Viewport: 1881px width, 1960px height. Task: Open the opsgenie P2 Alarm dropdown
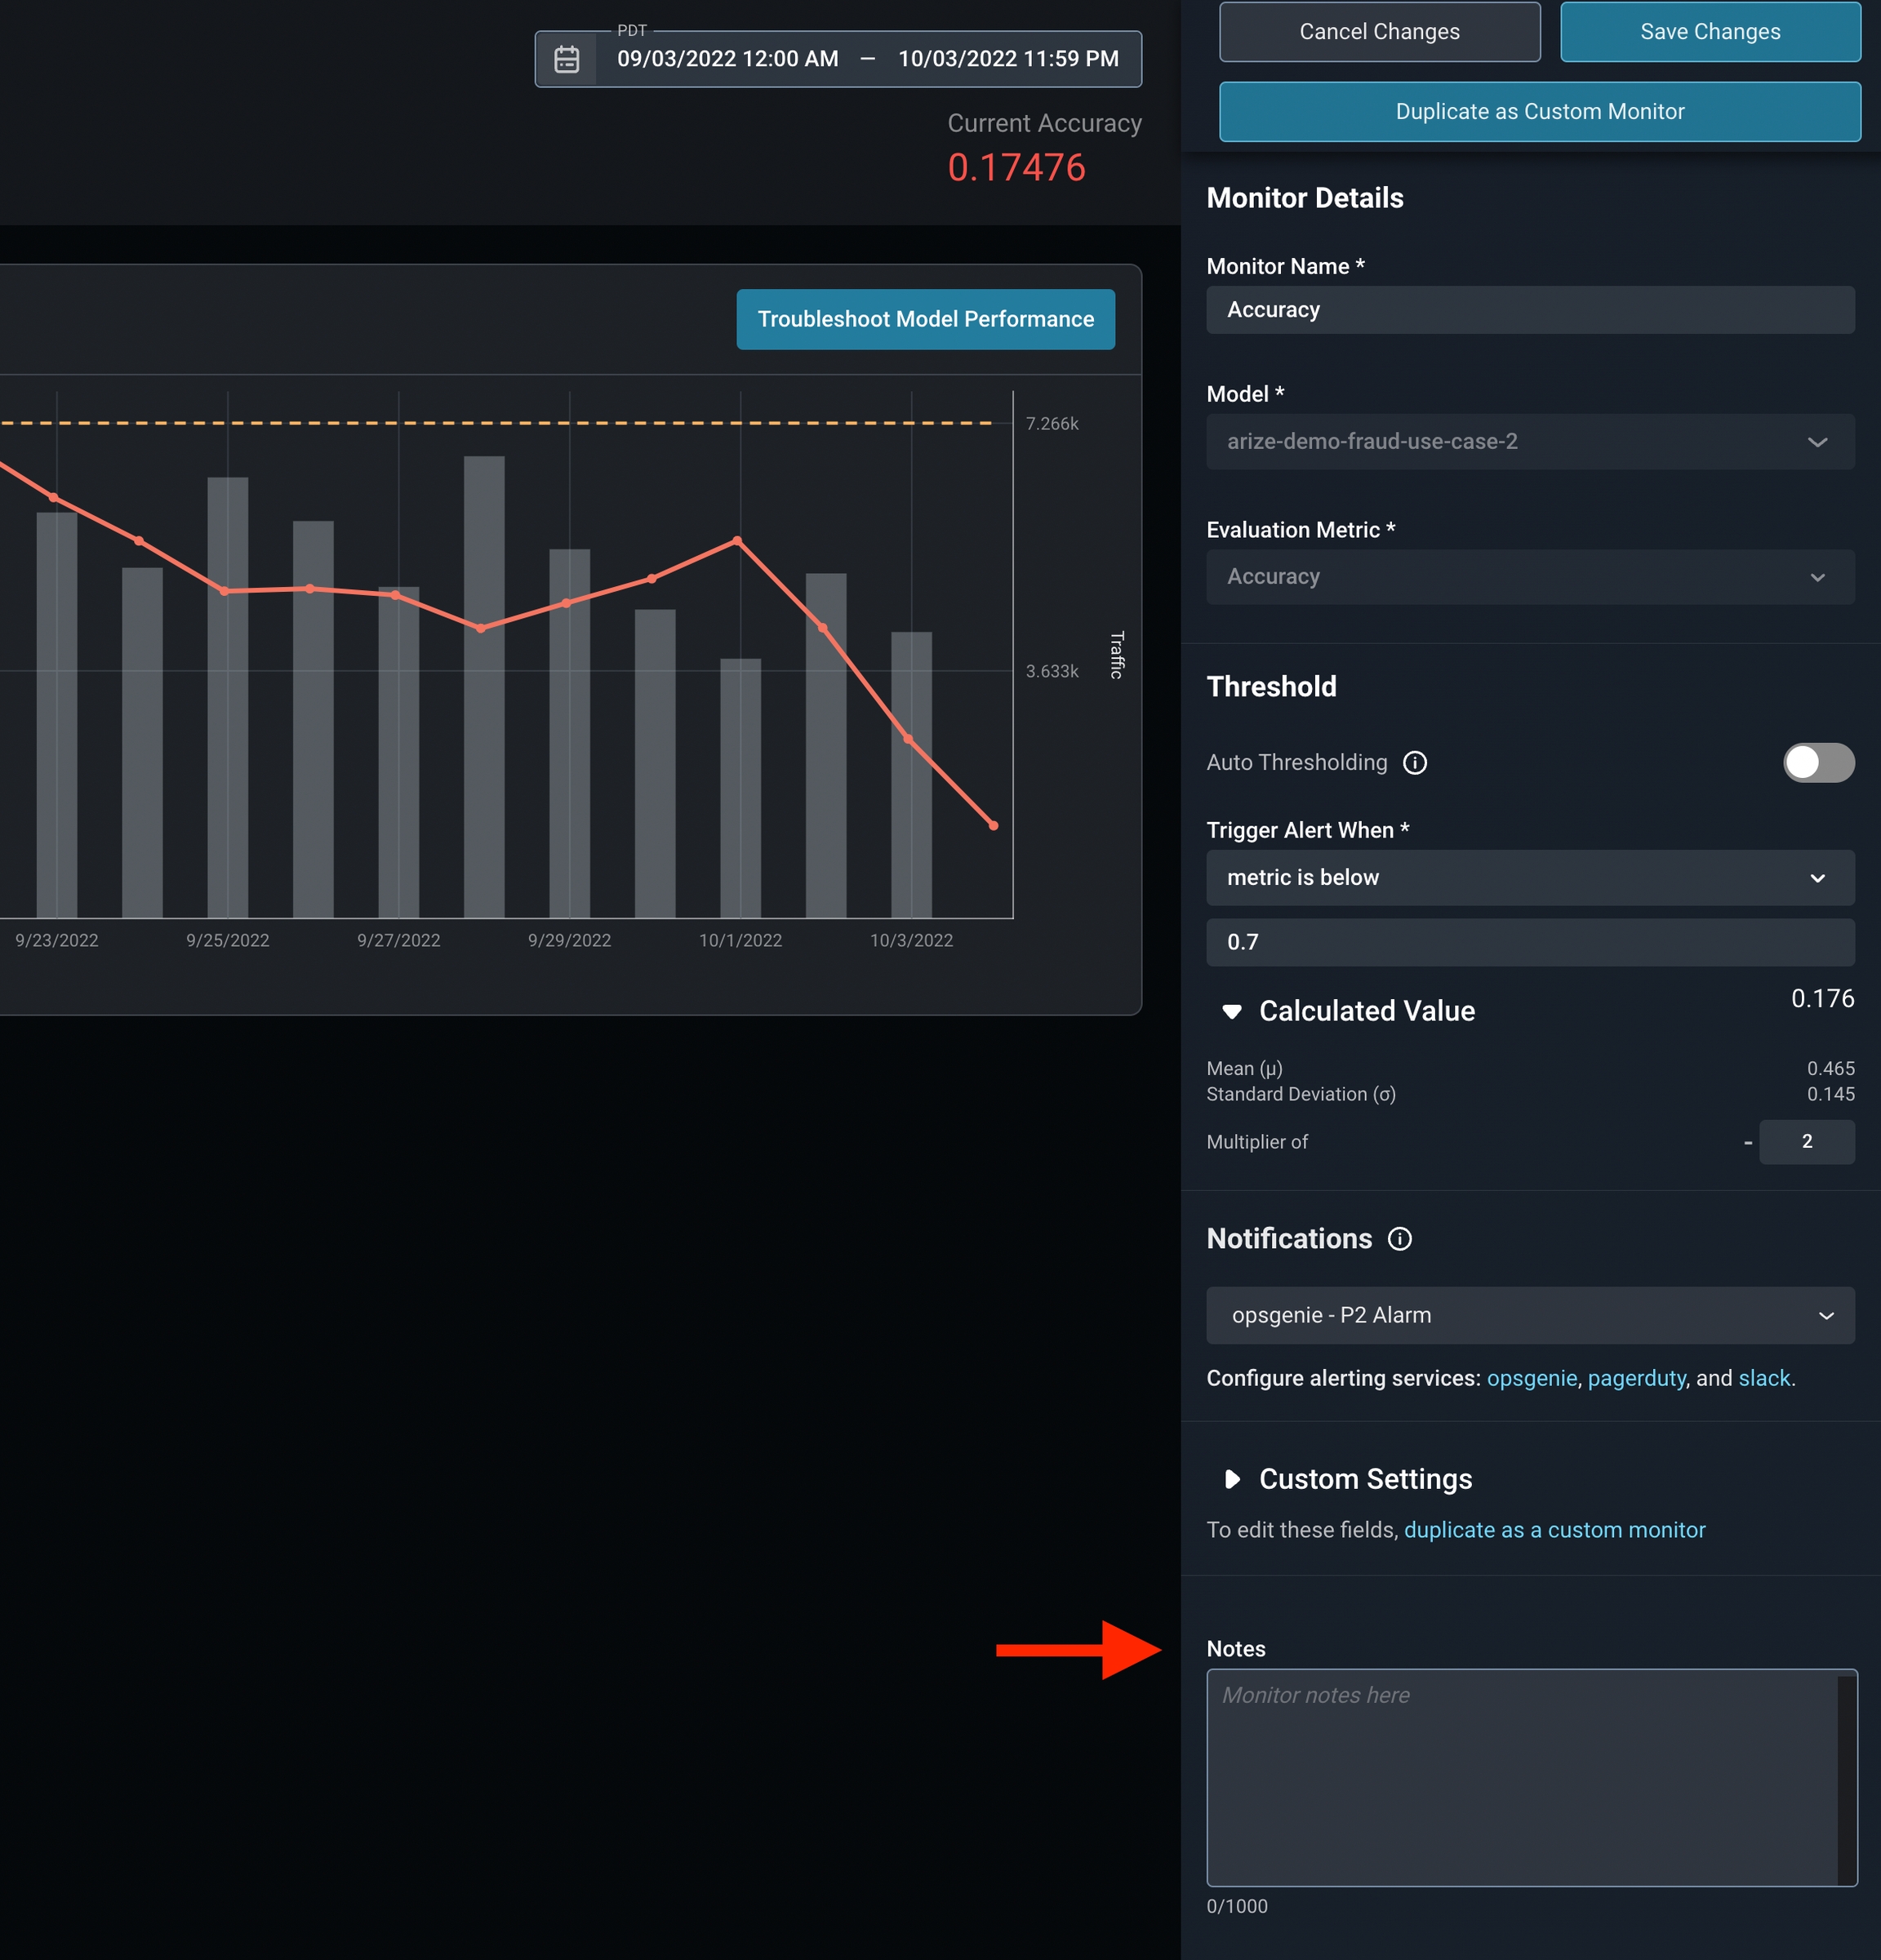[1529, 1315]
